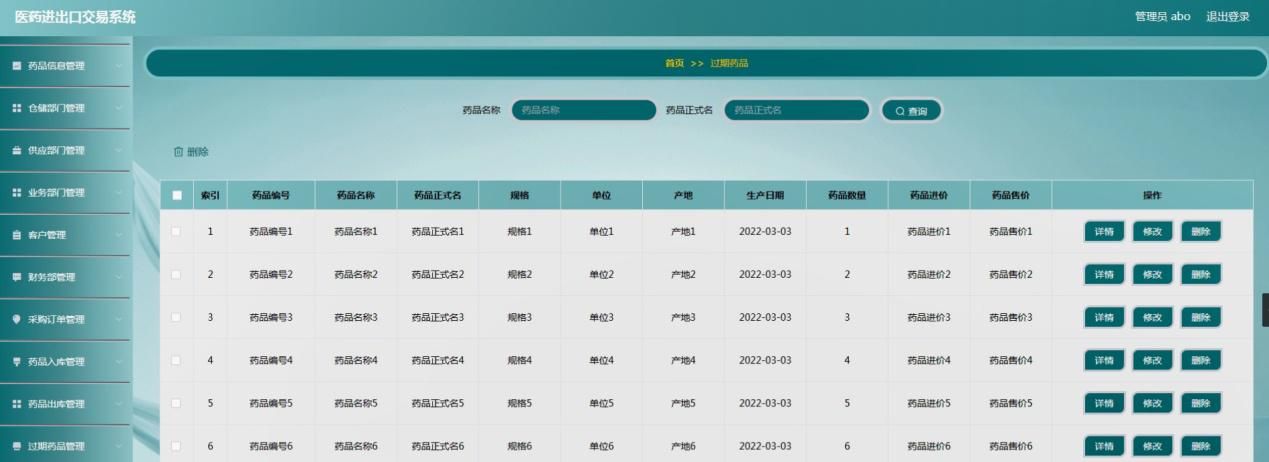Click the 财务部管理 sidebar icon
This screenshot has width=1269, height=462.
tap(17, 277)
